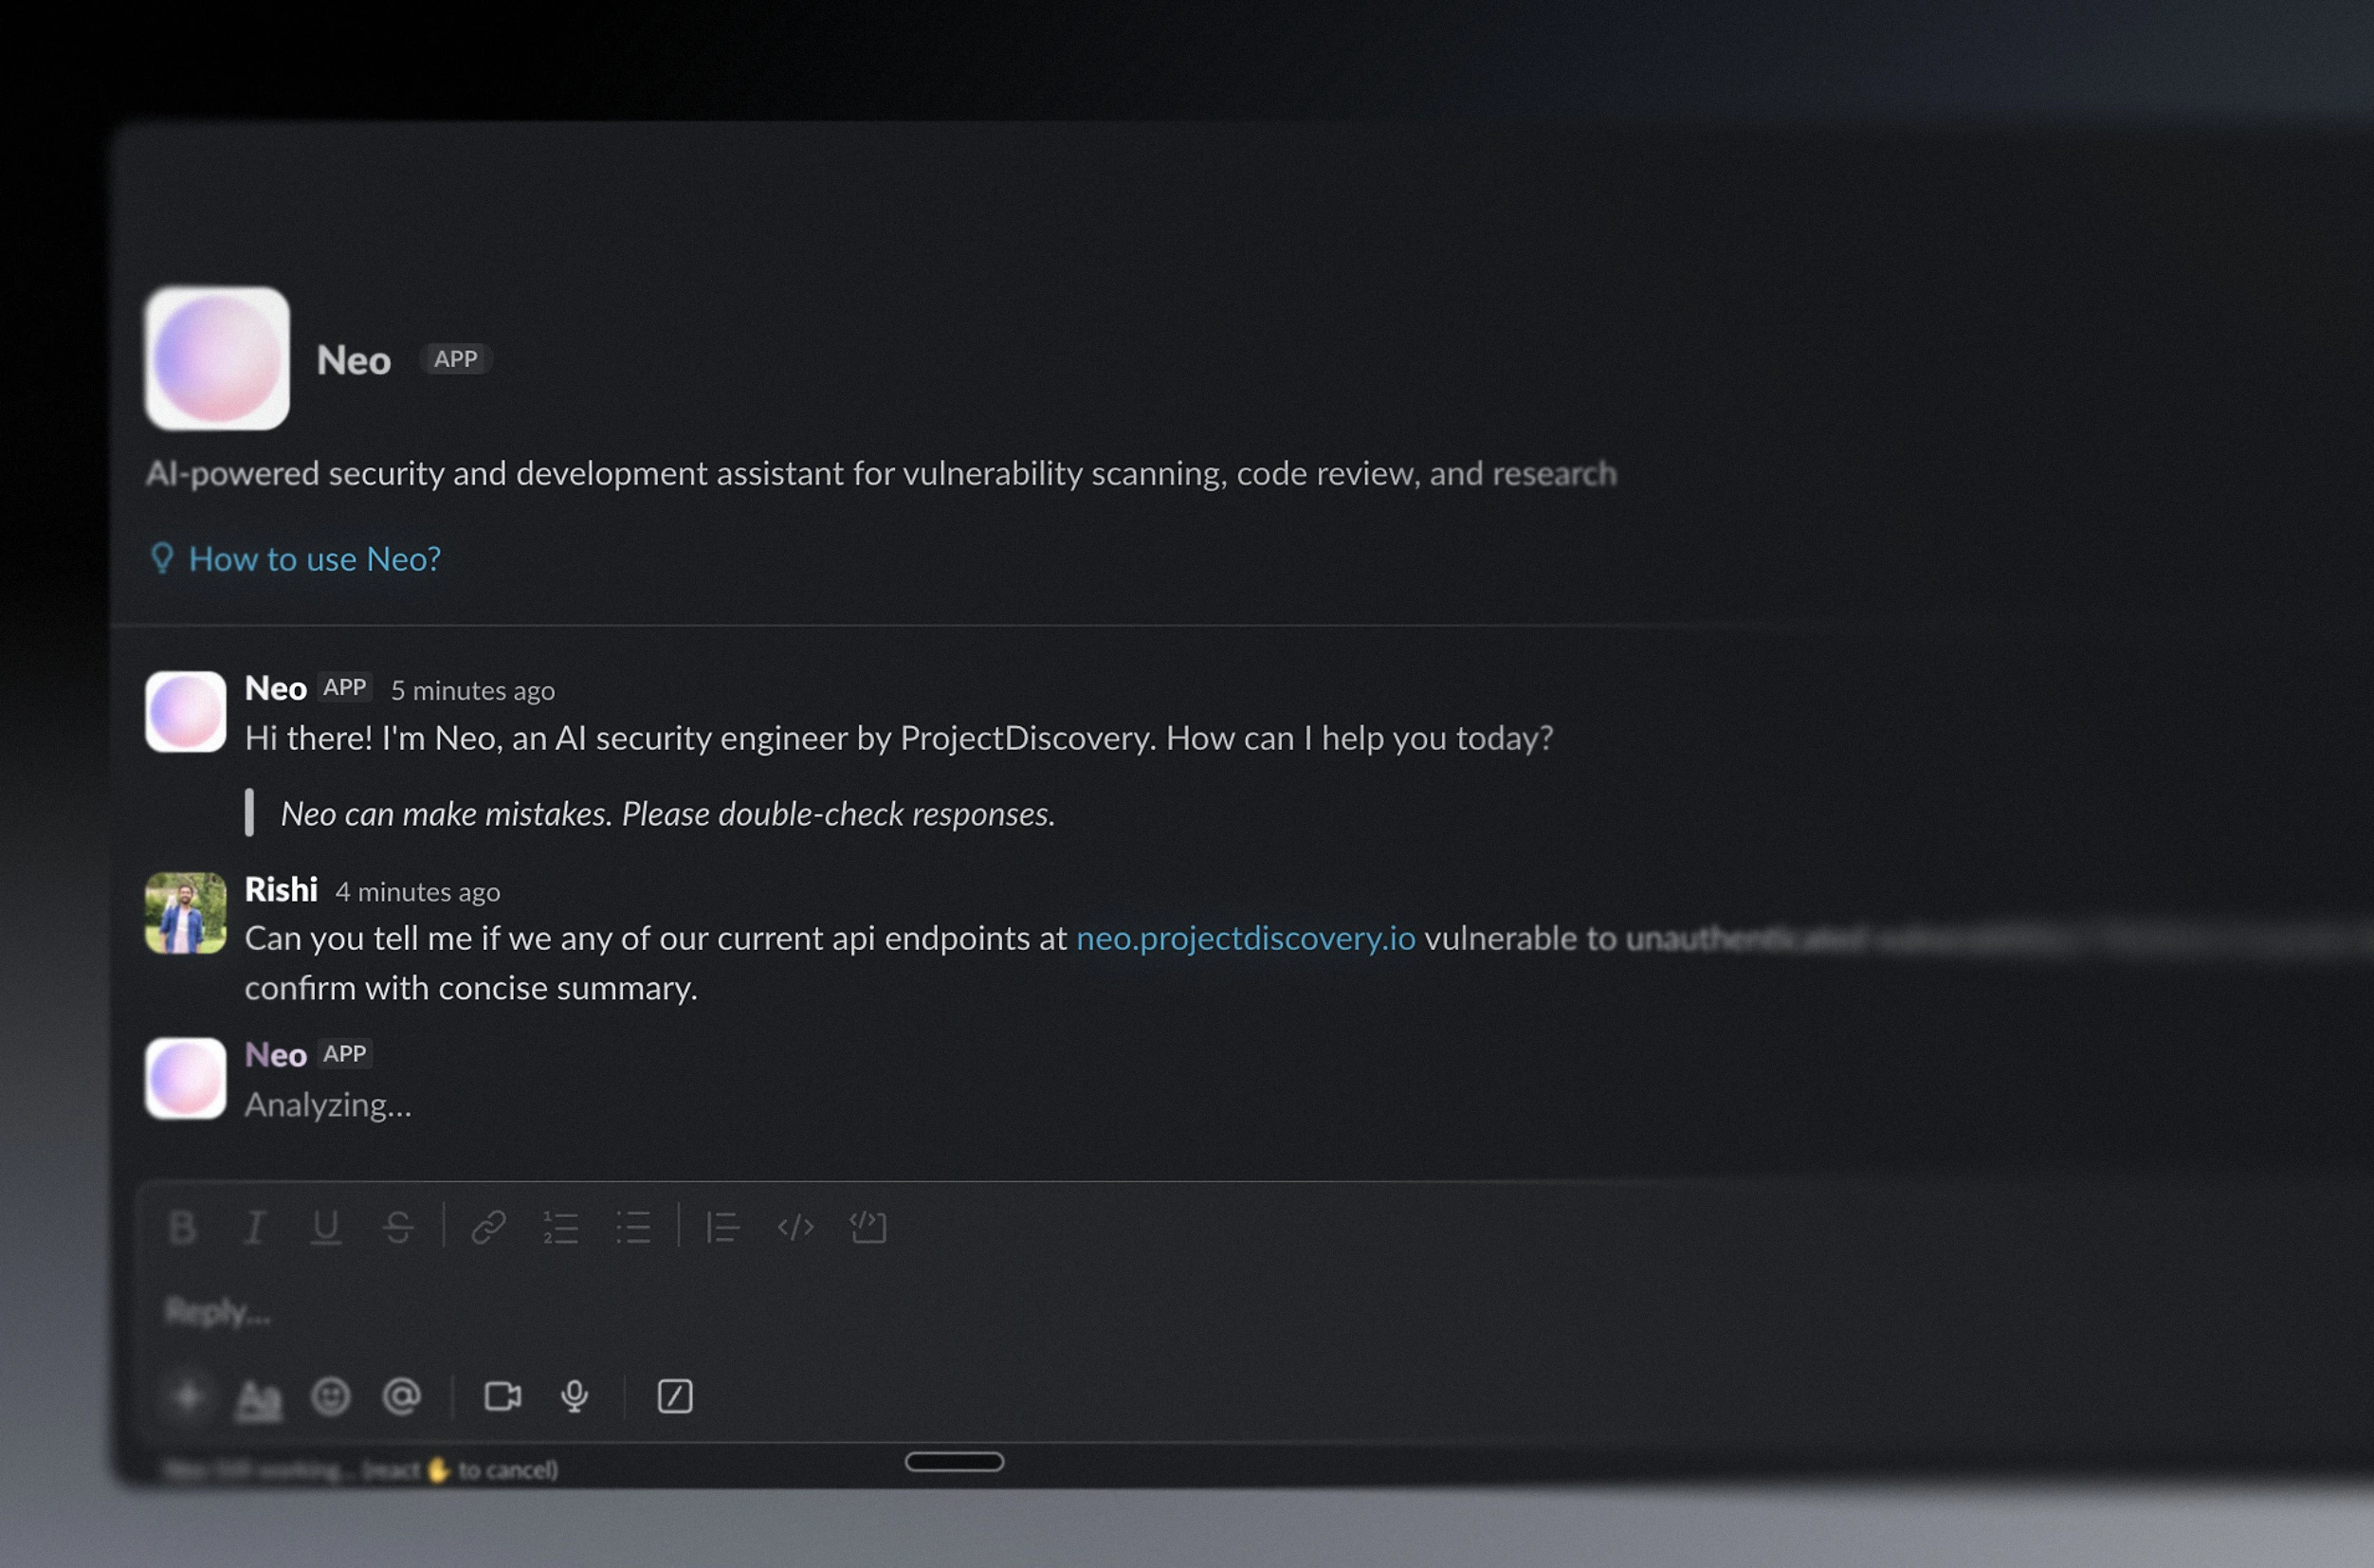
Task: Toggle italic formatting in the reply toolbar
Action: (x=255, y=1227)
